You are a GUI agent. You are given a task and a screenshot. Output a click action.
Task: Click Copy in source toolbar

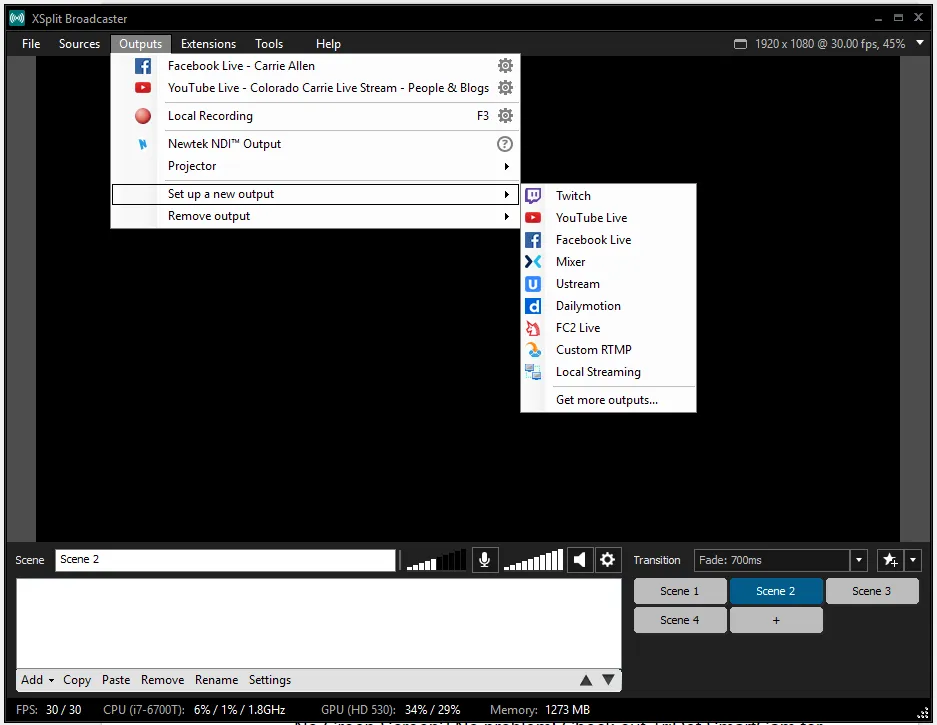pos(77,680)
